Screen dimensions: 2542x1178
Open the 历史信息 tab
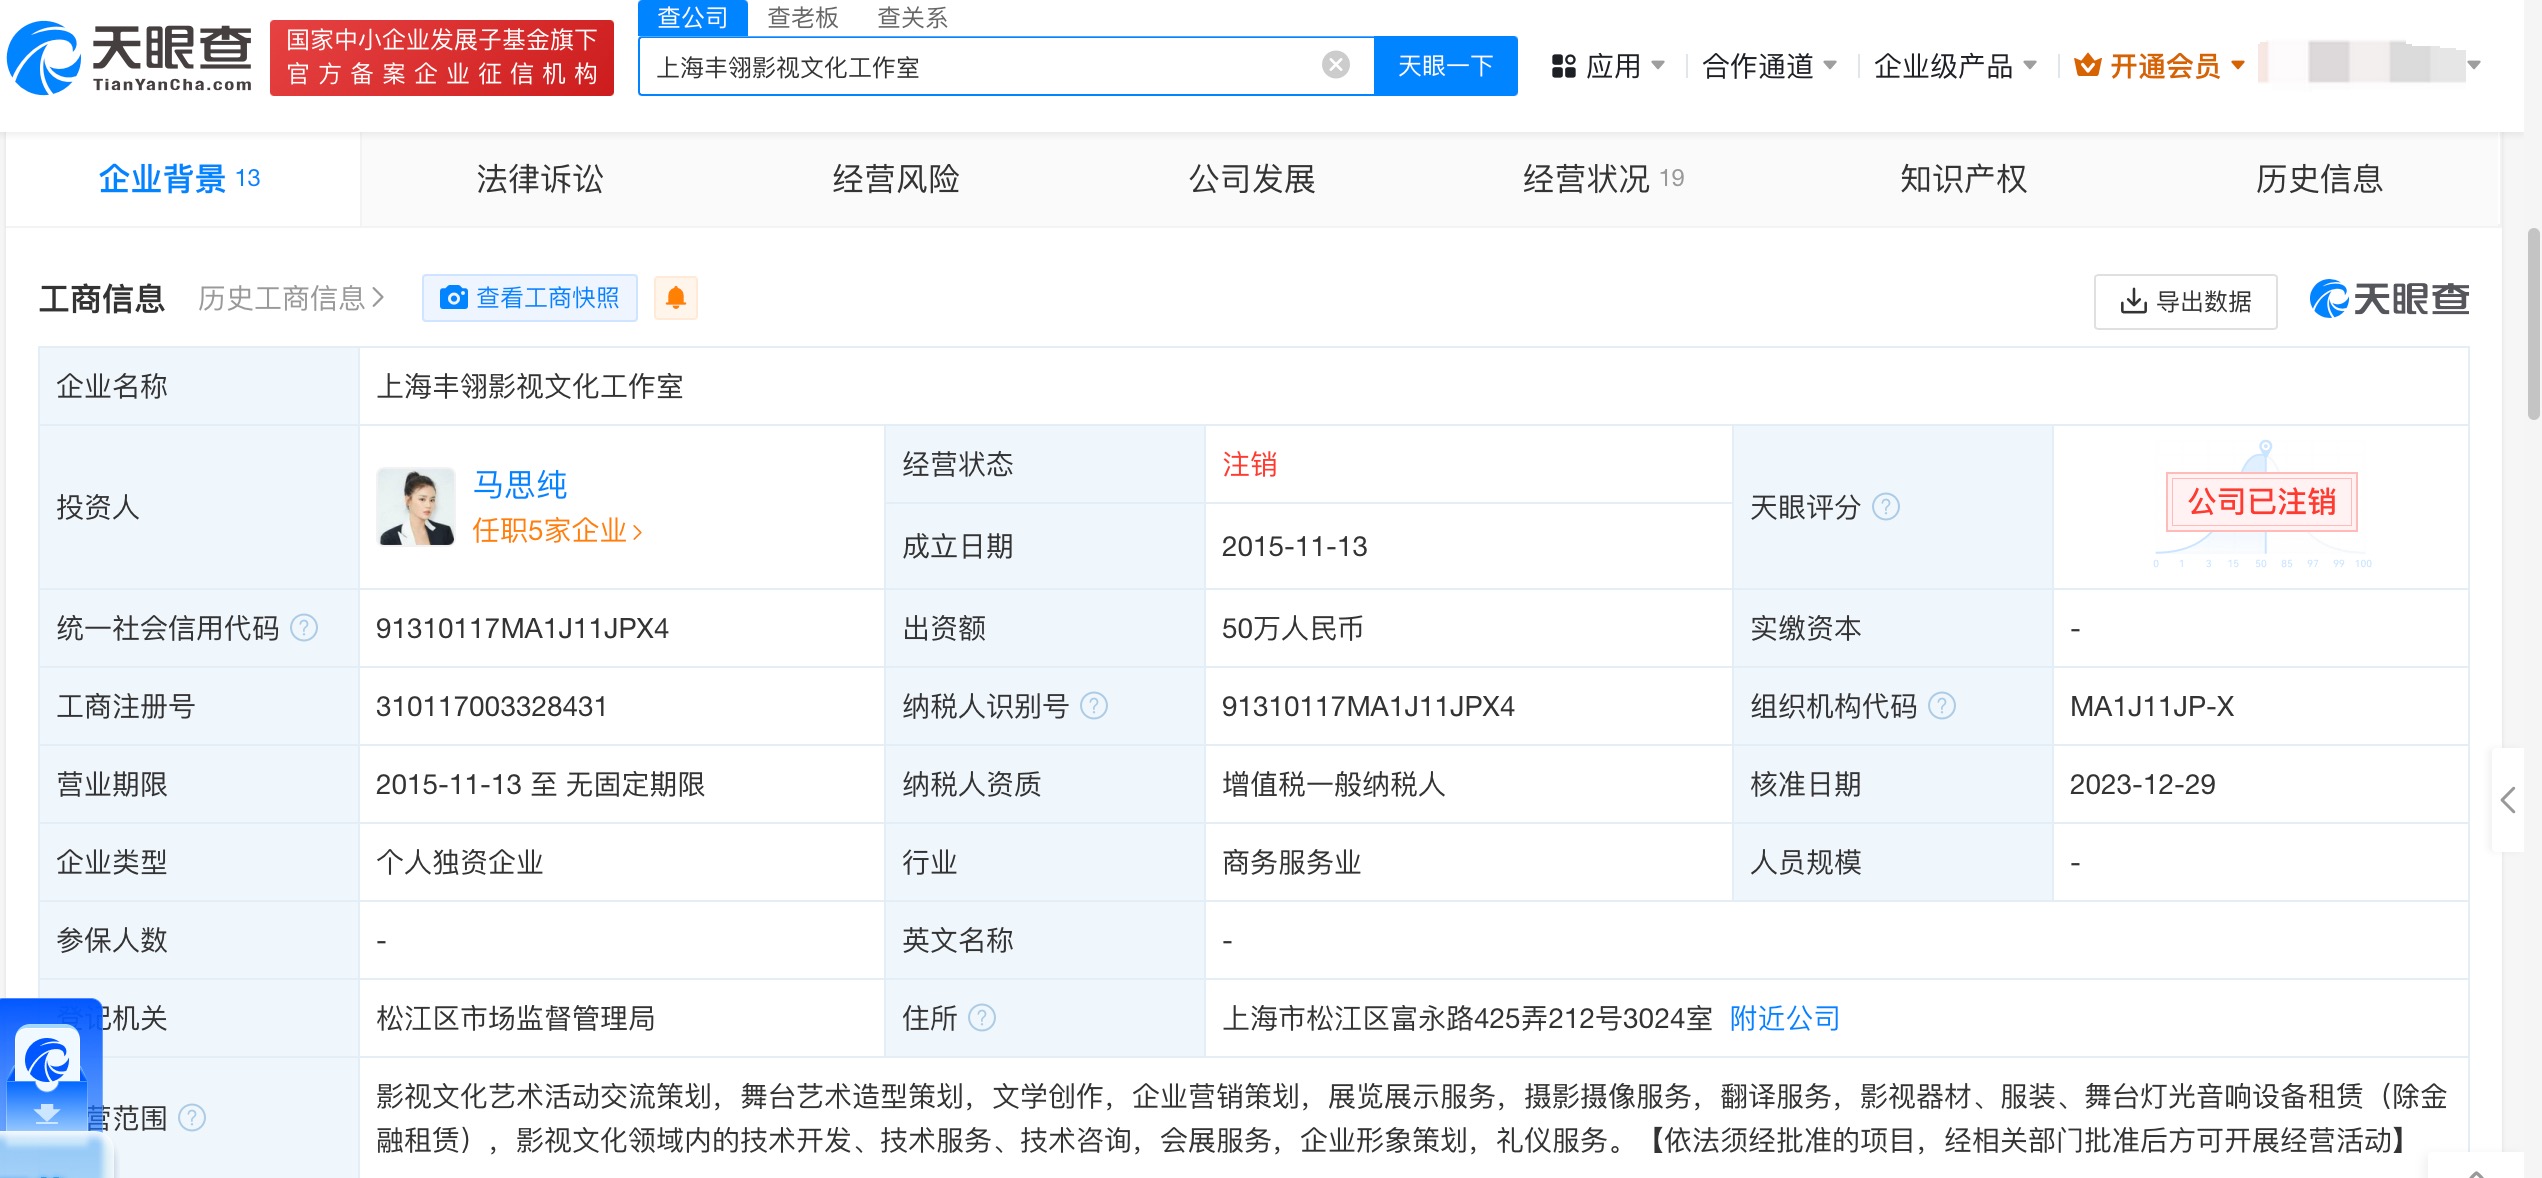pyautogui.click(x=2319, y=179)
